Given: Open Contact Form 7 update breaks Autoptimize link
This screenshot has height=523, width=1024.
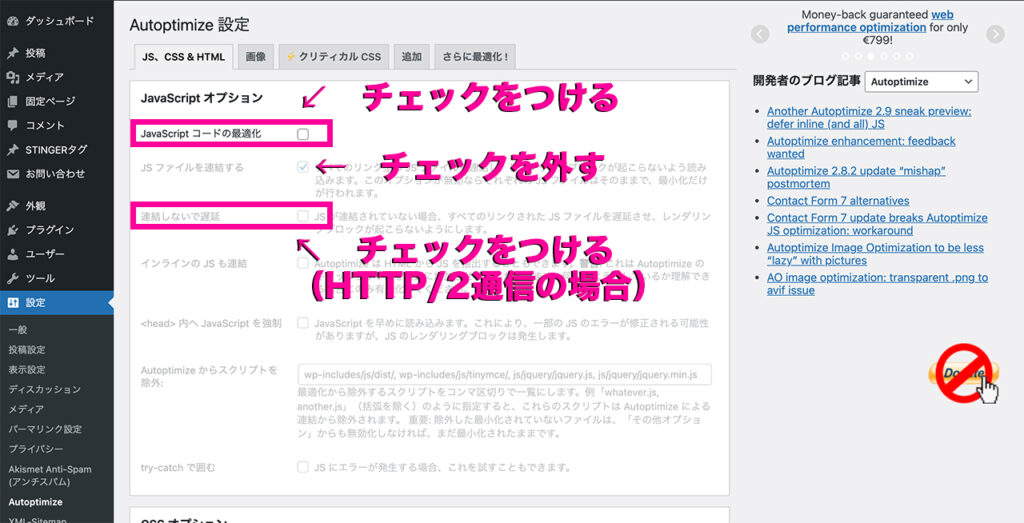Looking at the screenshot, I should [x=877, y=224].
